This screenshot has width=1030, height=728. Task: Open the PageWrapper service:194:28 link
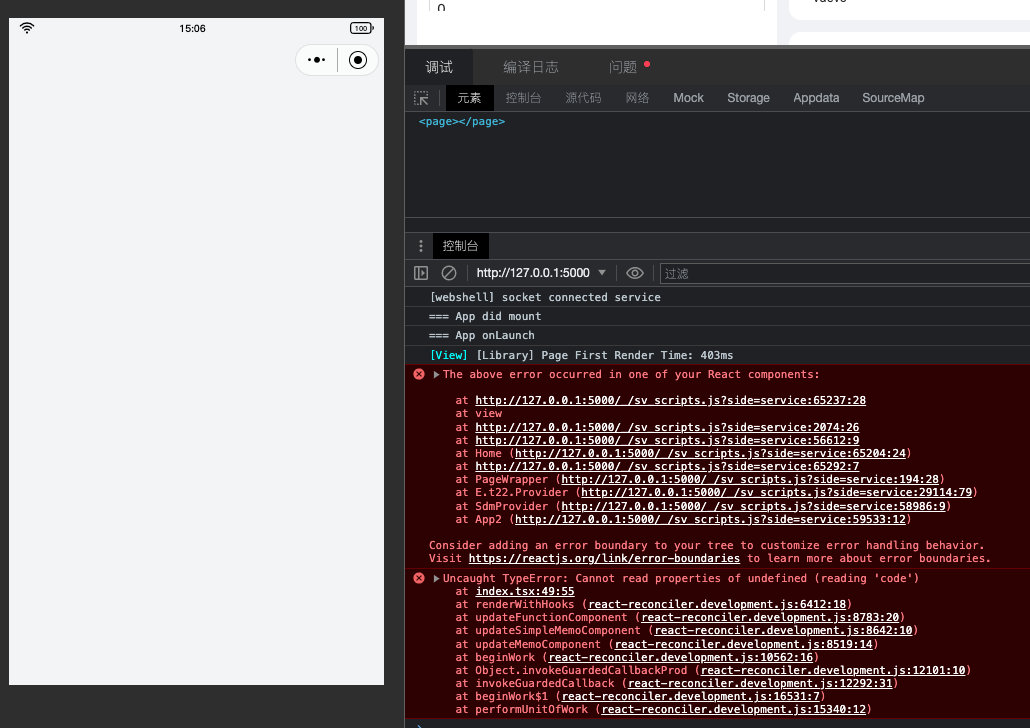coord(750,480)
